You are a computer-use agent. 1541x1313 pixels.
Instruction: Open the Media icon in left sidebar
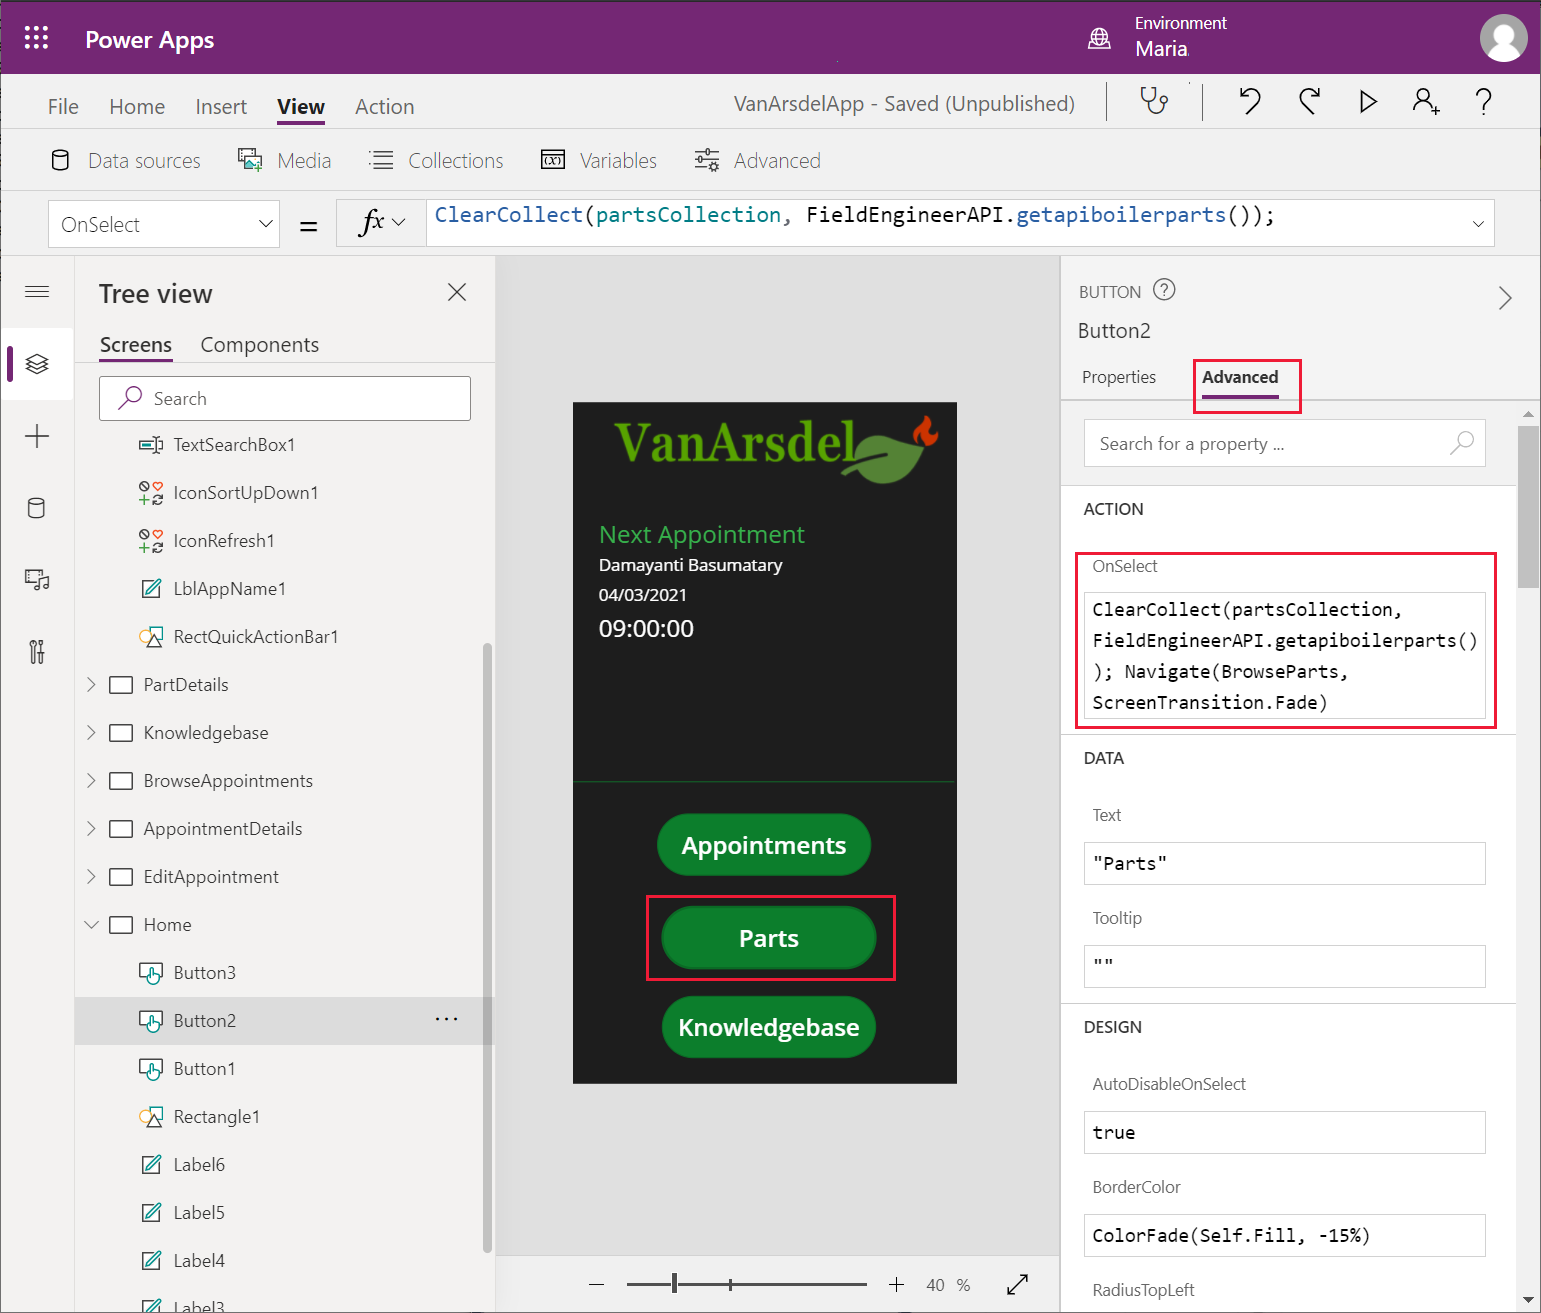click(37, 580)
